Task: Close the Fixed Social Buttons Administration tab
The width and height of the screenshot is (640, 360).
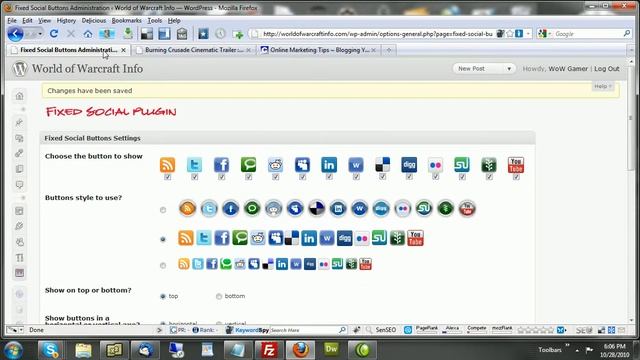Action: (123, 50)
